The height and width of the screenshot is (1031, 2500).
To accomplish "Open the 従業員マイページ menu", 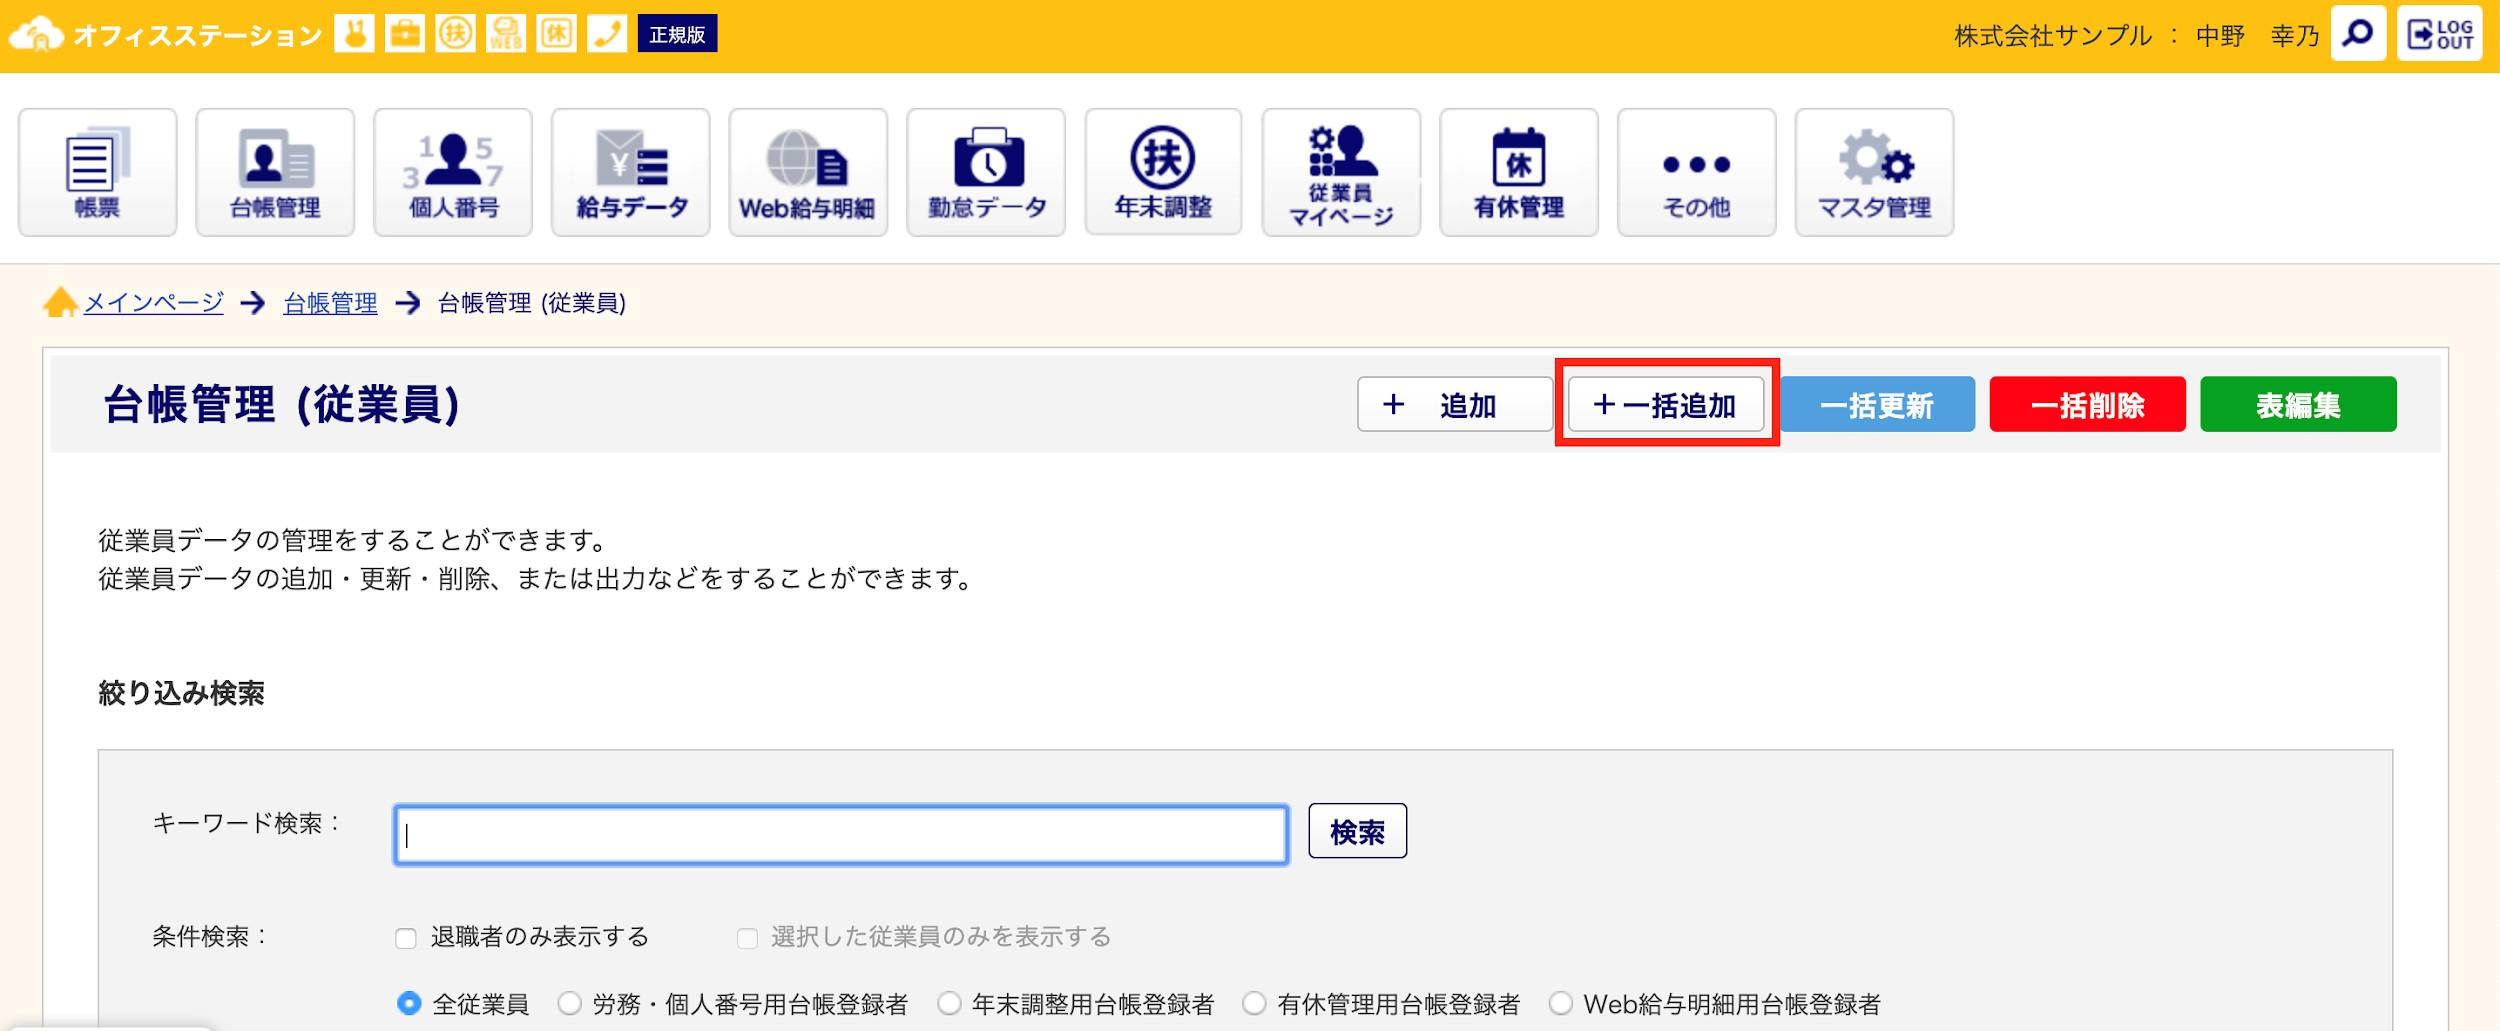I will point(1341,172).
